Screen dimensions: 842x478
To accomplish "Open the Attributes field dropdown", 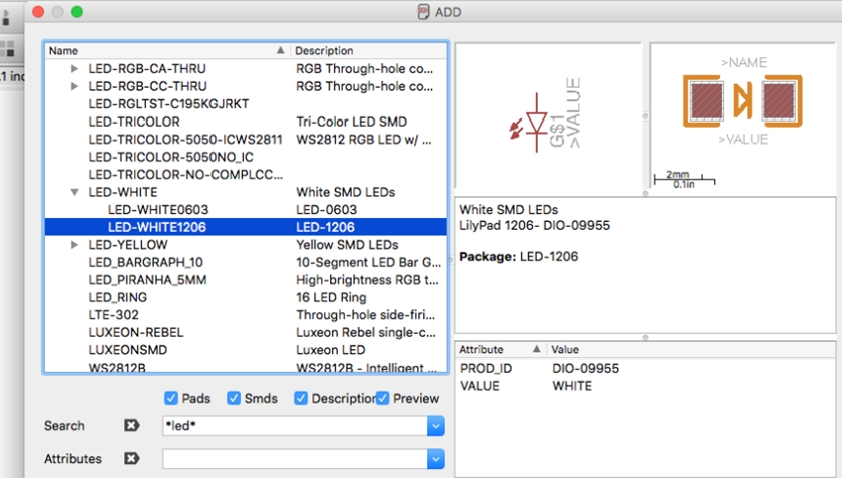I will [x=435, y=459].
